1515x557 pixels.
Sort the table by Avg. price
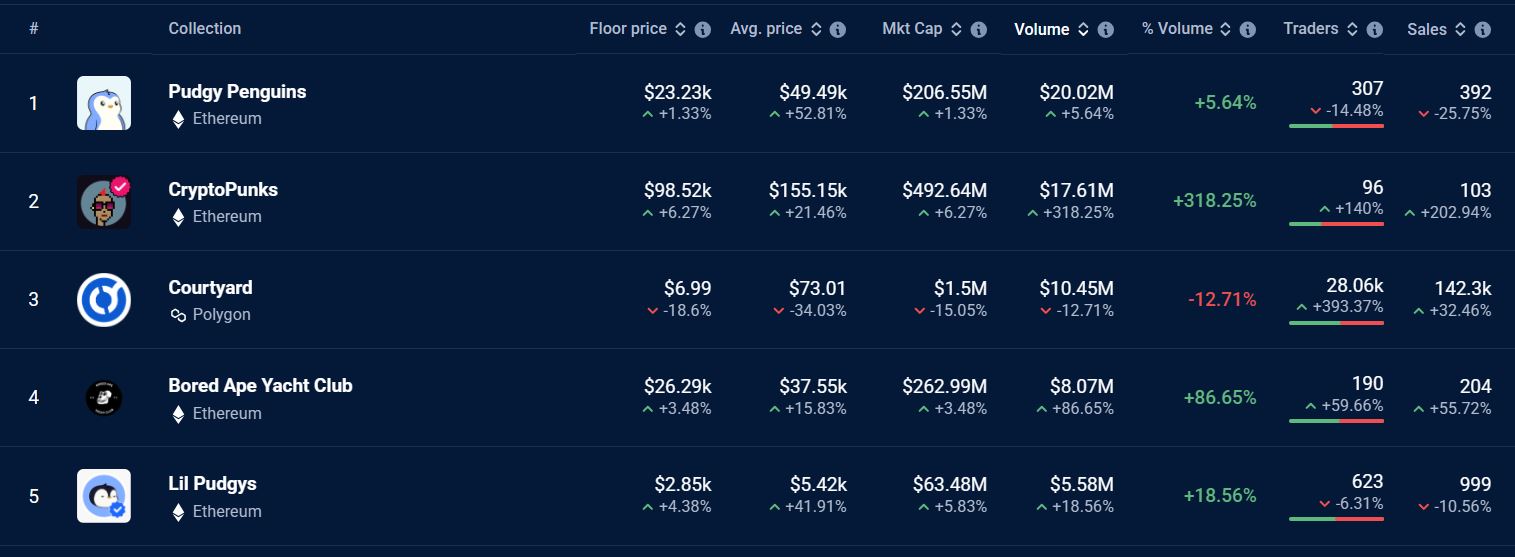[815, 30]
